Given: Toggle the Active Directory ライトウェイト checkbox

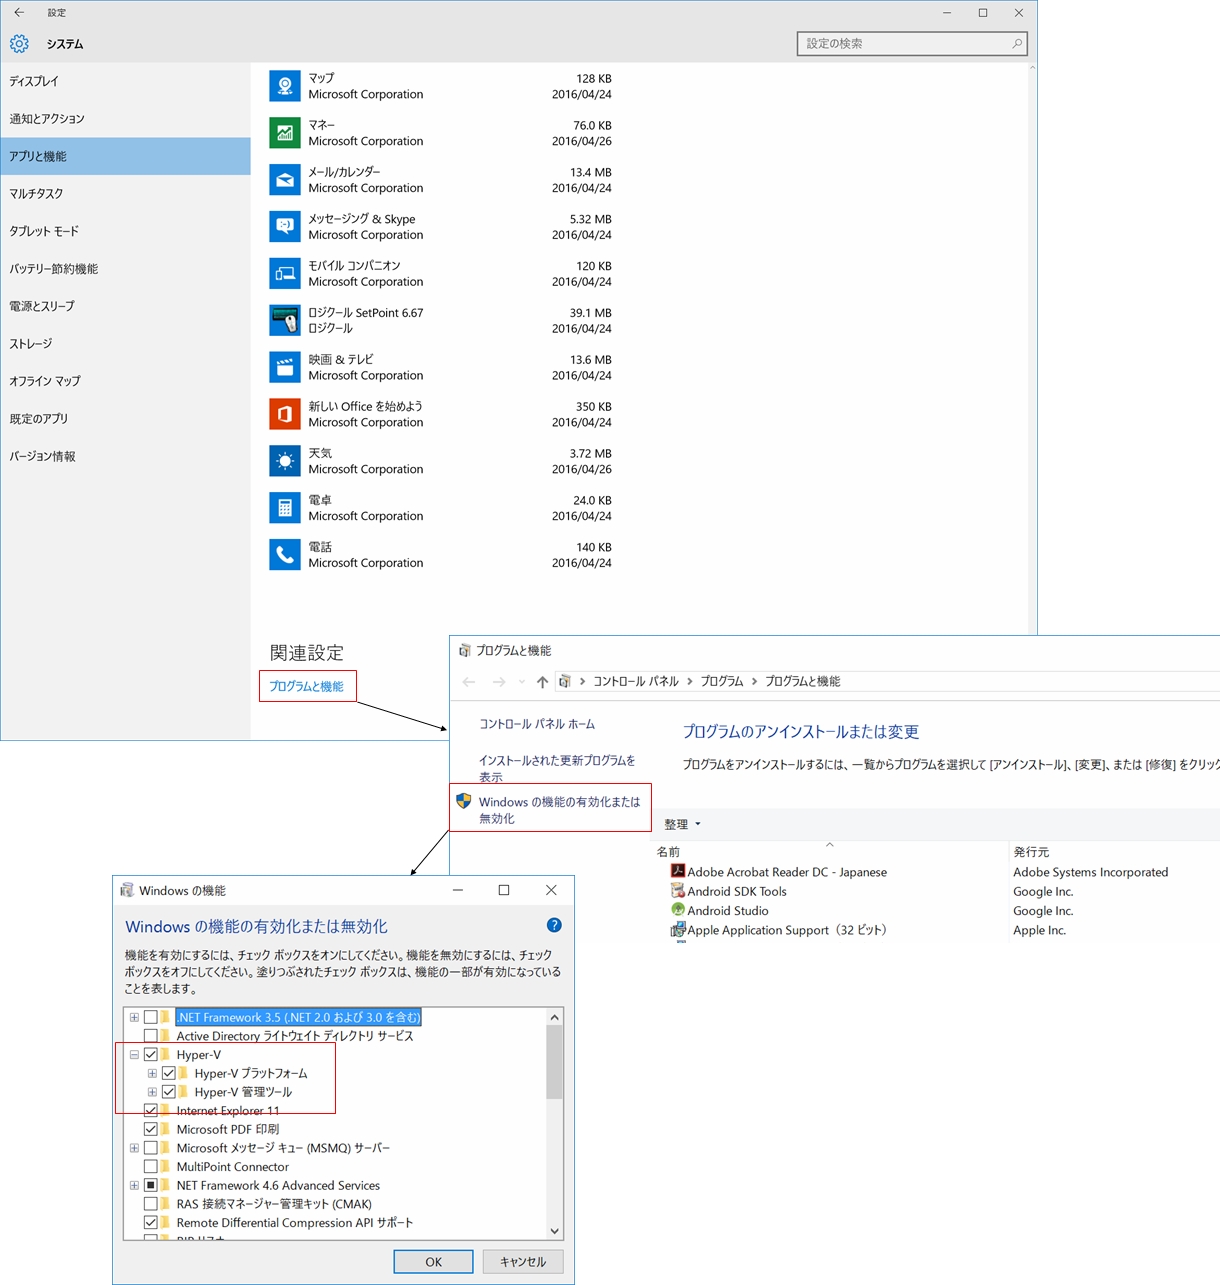Looking at the screenshot, I should point(151,1036).
